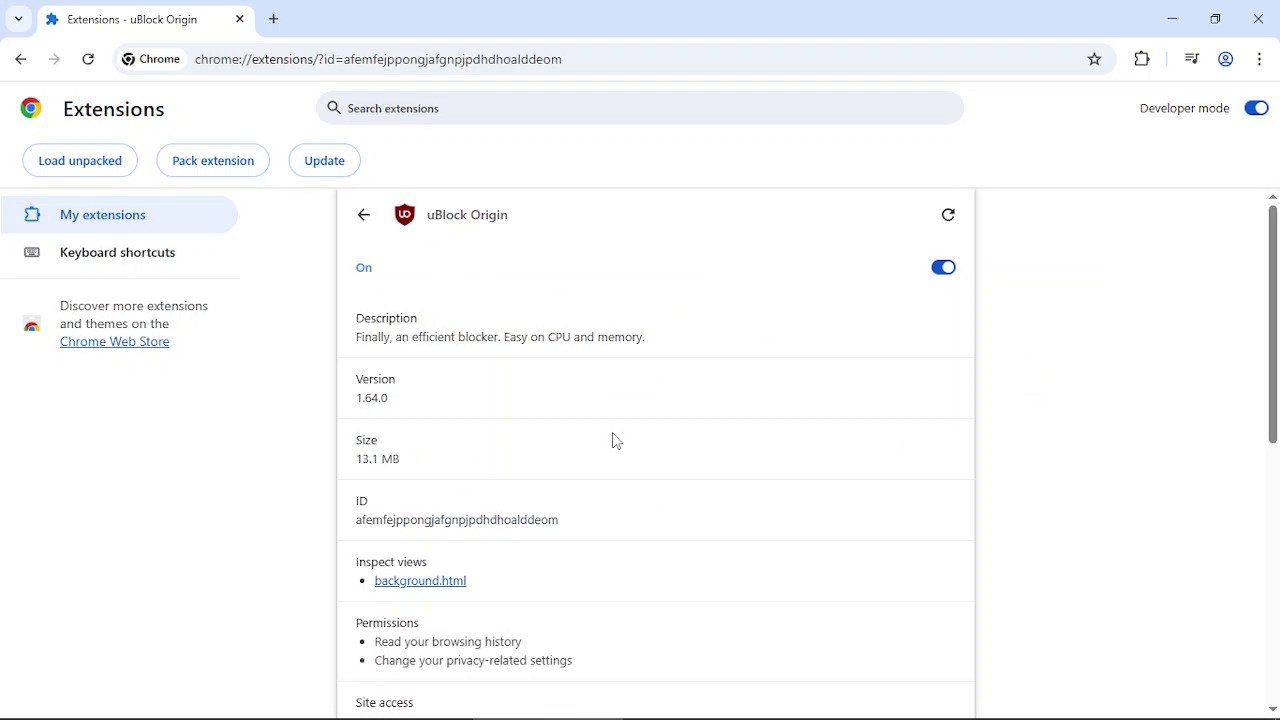Click the keyboard icon beside Keyboard shortcuts
This screenshot has width=1280, height=720.
click(x=32, y=253)
